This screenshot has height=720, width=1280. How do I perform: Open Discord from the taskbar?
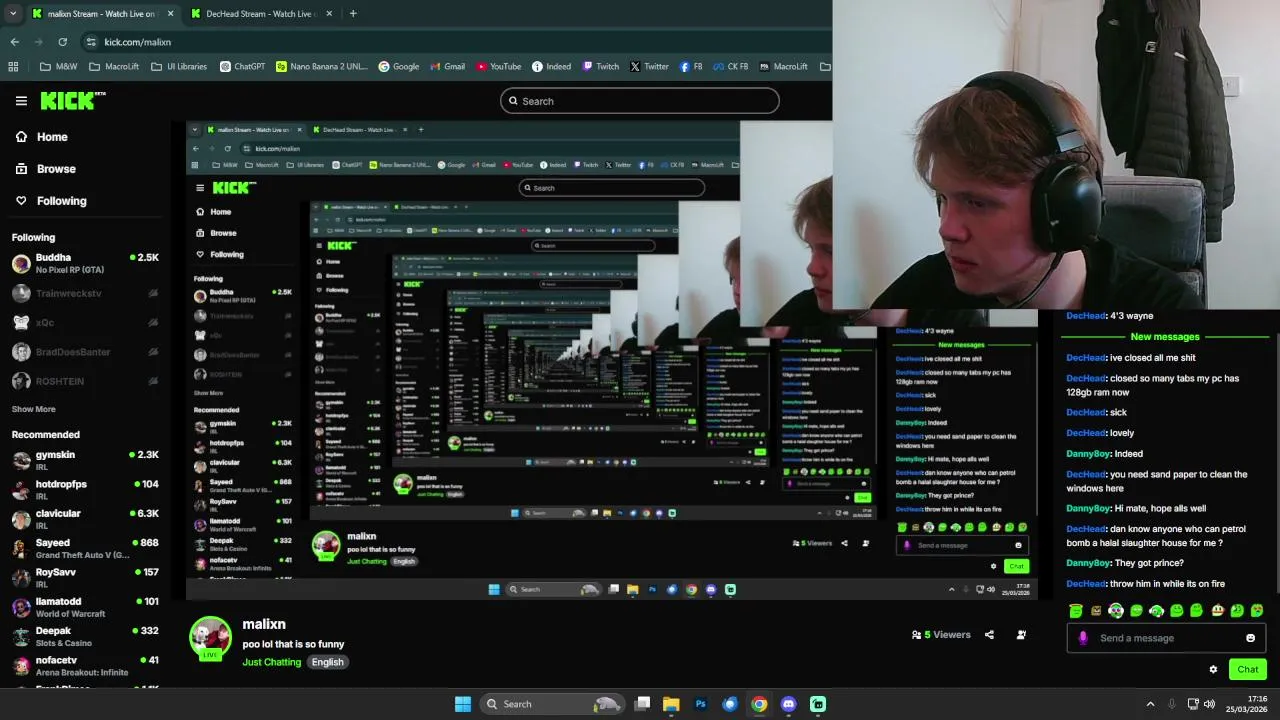point(789,704)
